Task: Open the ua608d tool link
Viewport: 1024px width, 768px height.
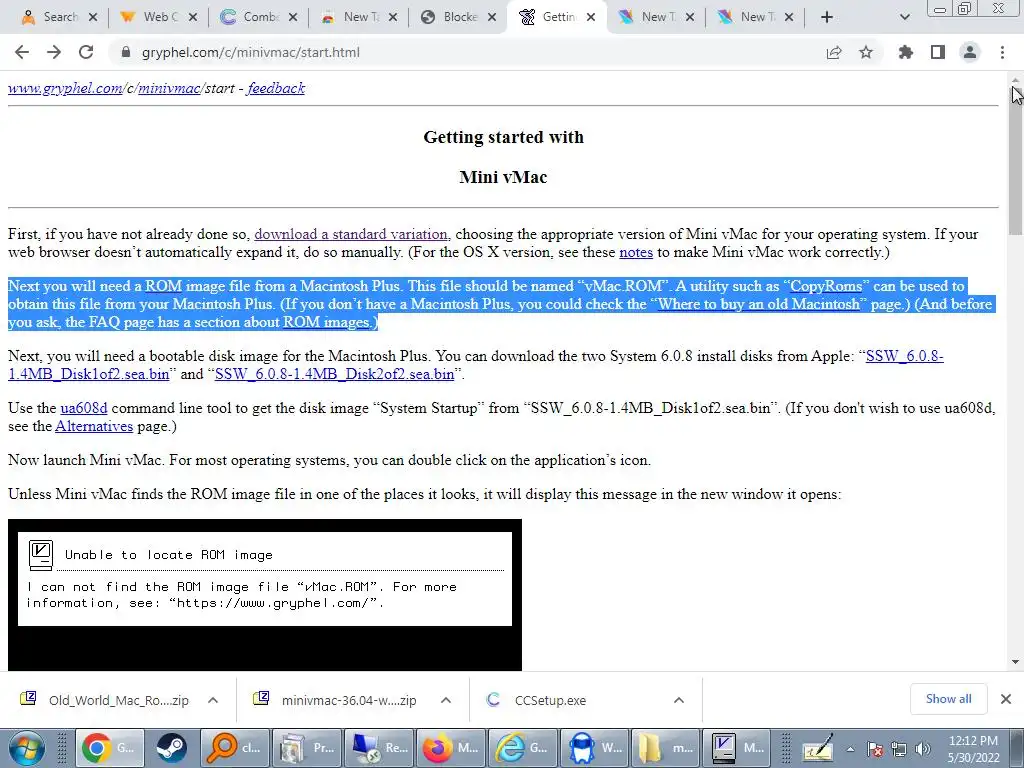Action: (84, 408)
